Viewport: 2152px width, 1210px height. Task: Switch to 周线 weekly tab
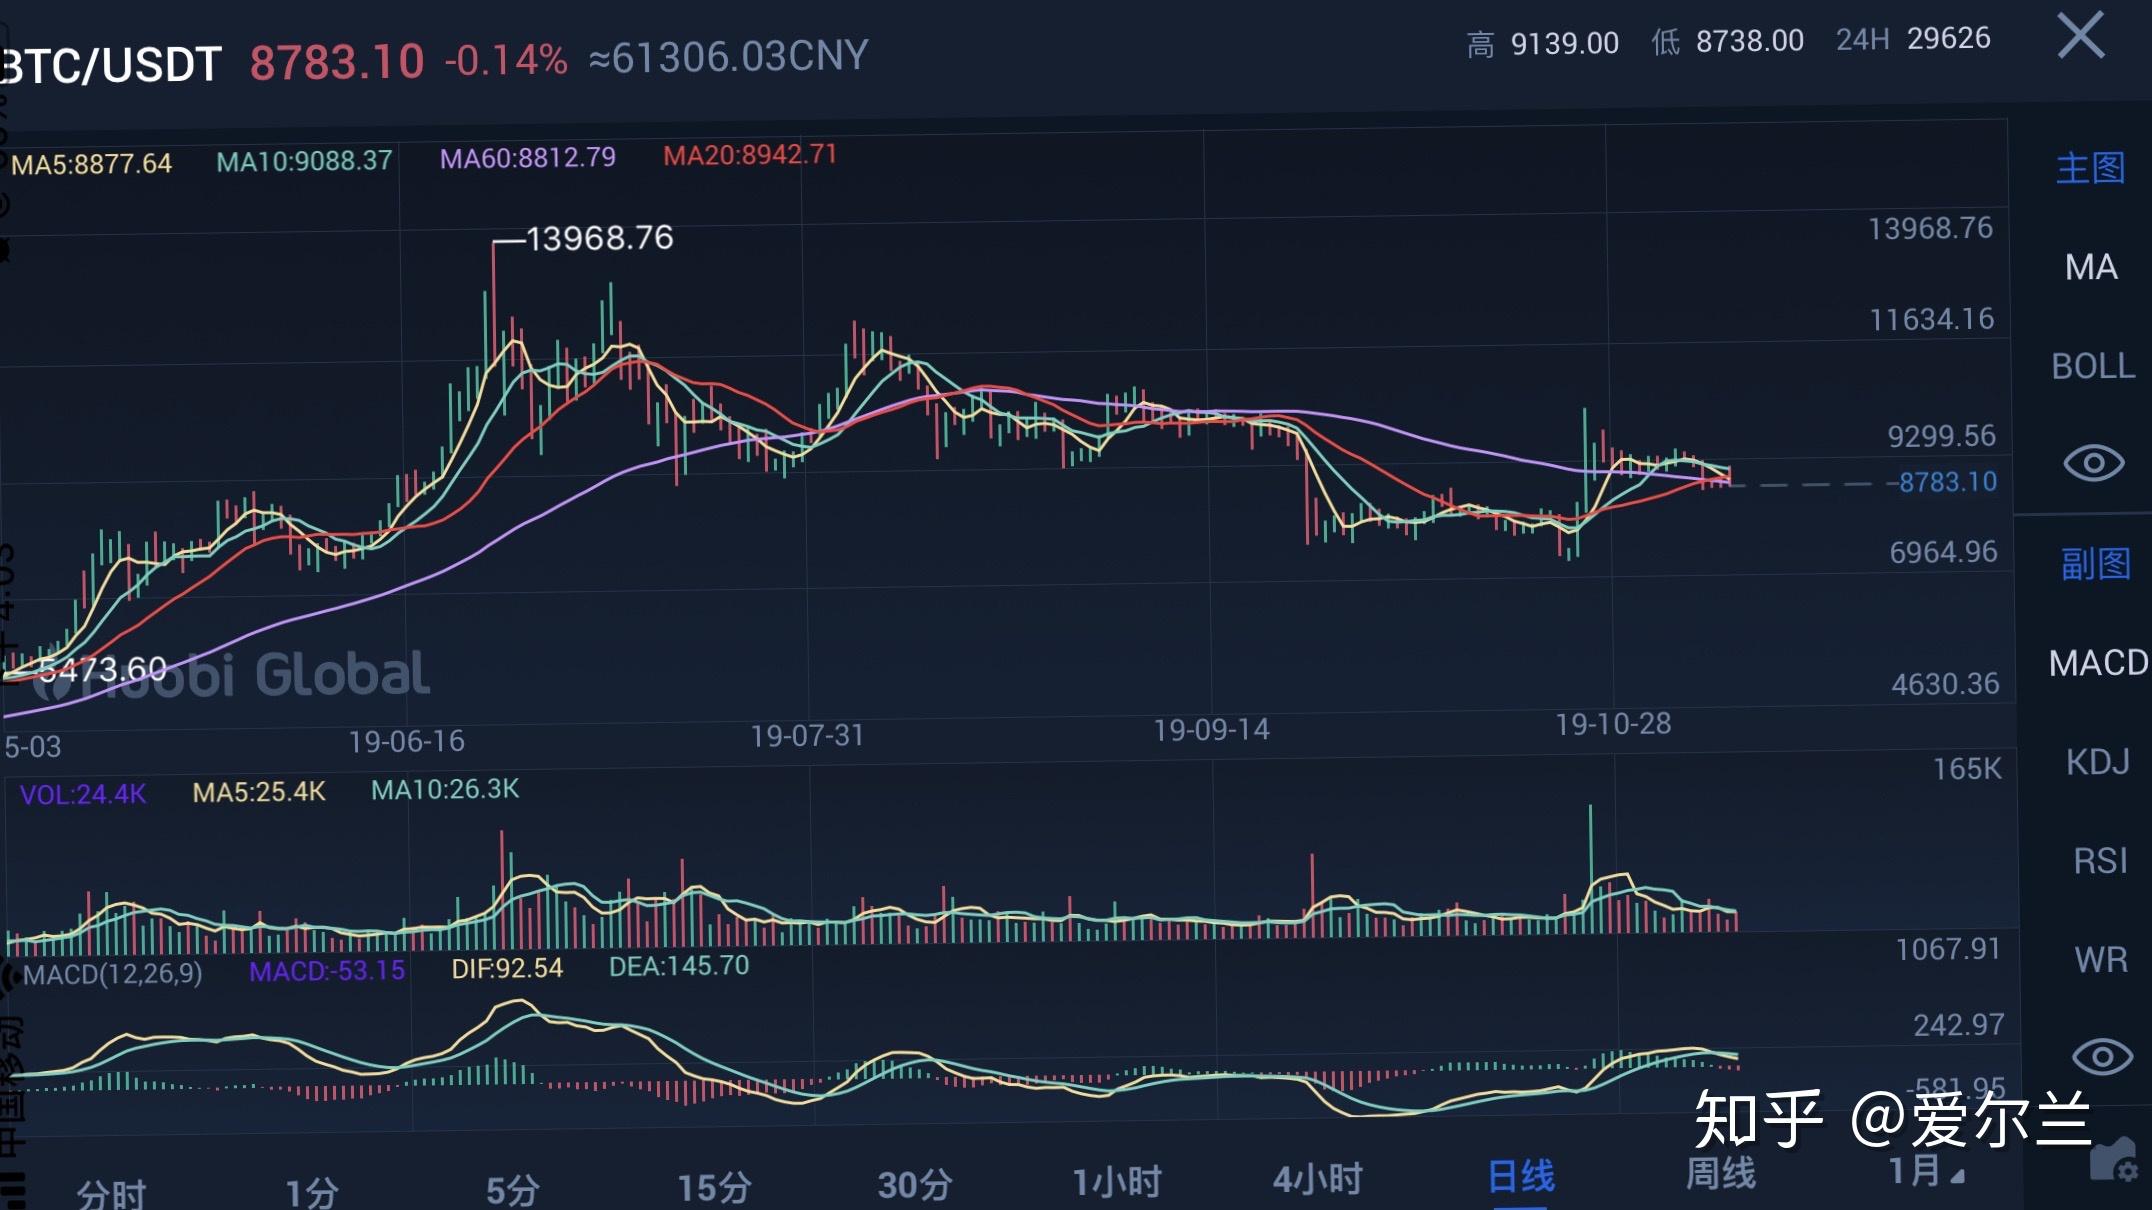coord(1721,1173)
